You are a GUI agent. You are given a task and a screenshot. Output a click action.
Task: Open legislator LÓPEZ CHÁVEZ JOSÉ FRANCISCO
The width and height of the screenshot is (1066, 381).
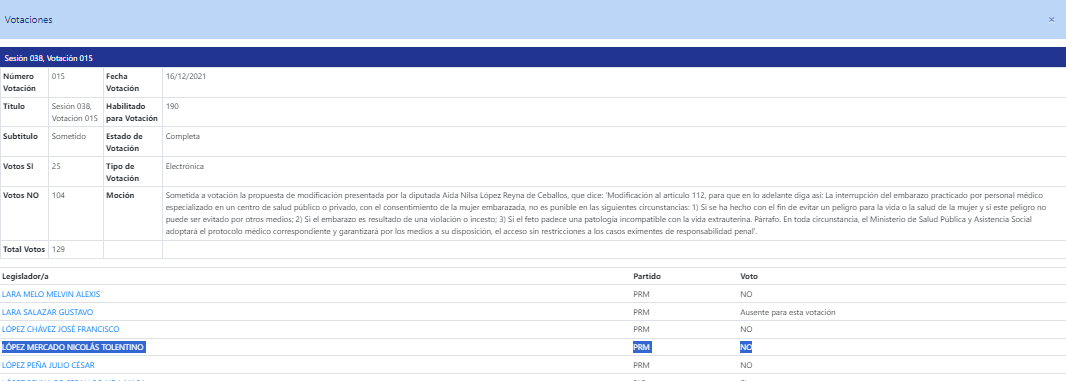(61, 329)
